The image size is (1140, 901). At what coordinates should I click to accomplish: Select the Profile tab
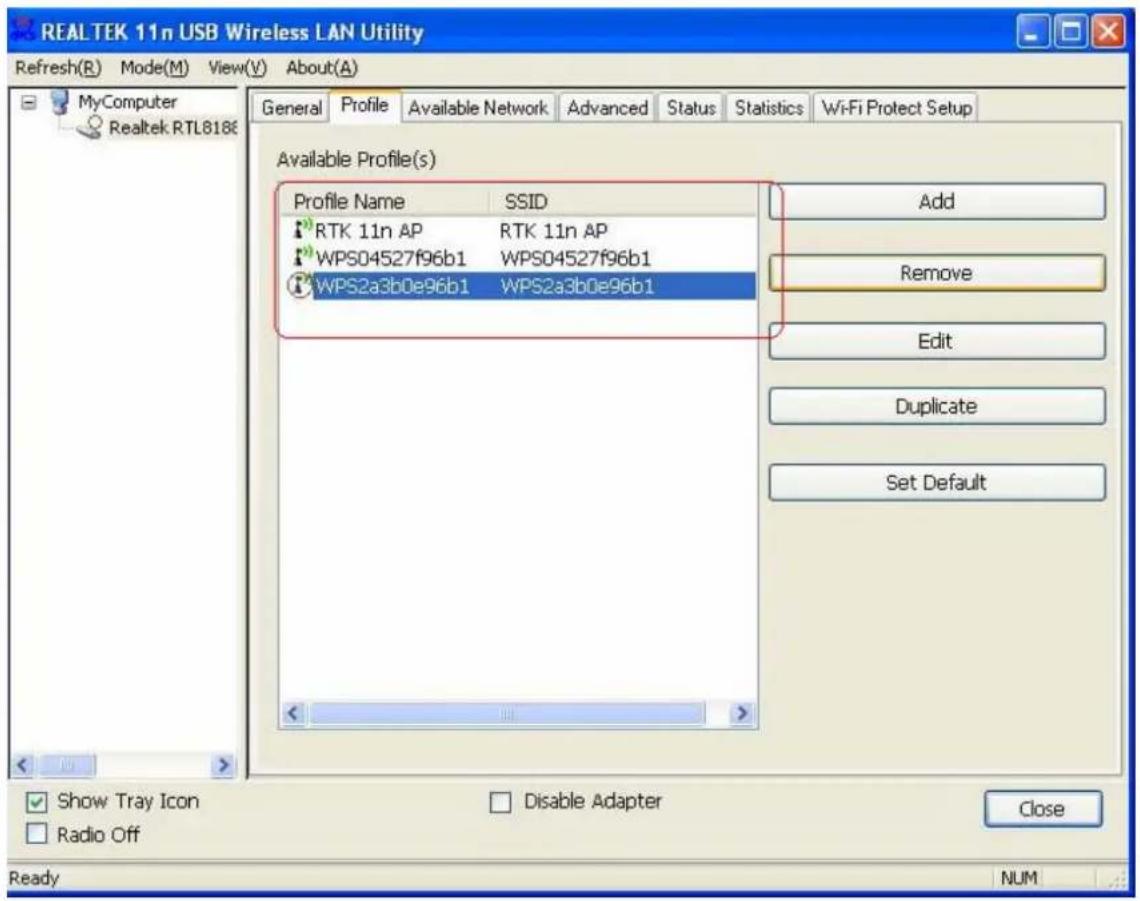coord(364,105)
